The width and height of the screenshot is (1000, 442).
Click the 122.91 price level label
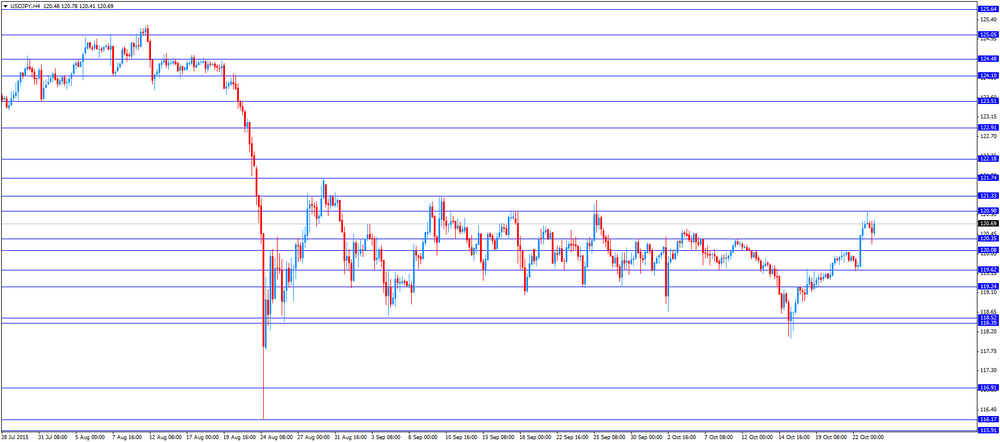pyautogui.click(x=989, y=127)
